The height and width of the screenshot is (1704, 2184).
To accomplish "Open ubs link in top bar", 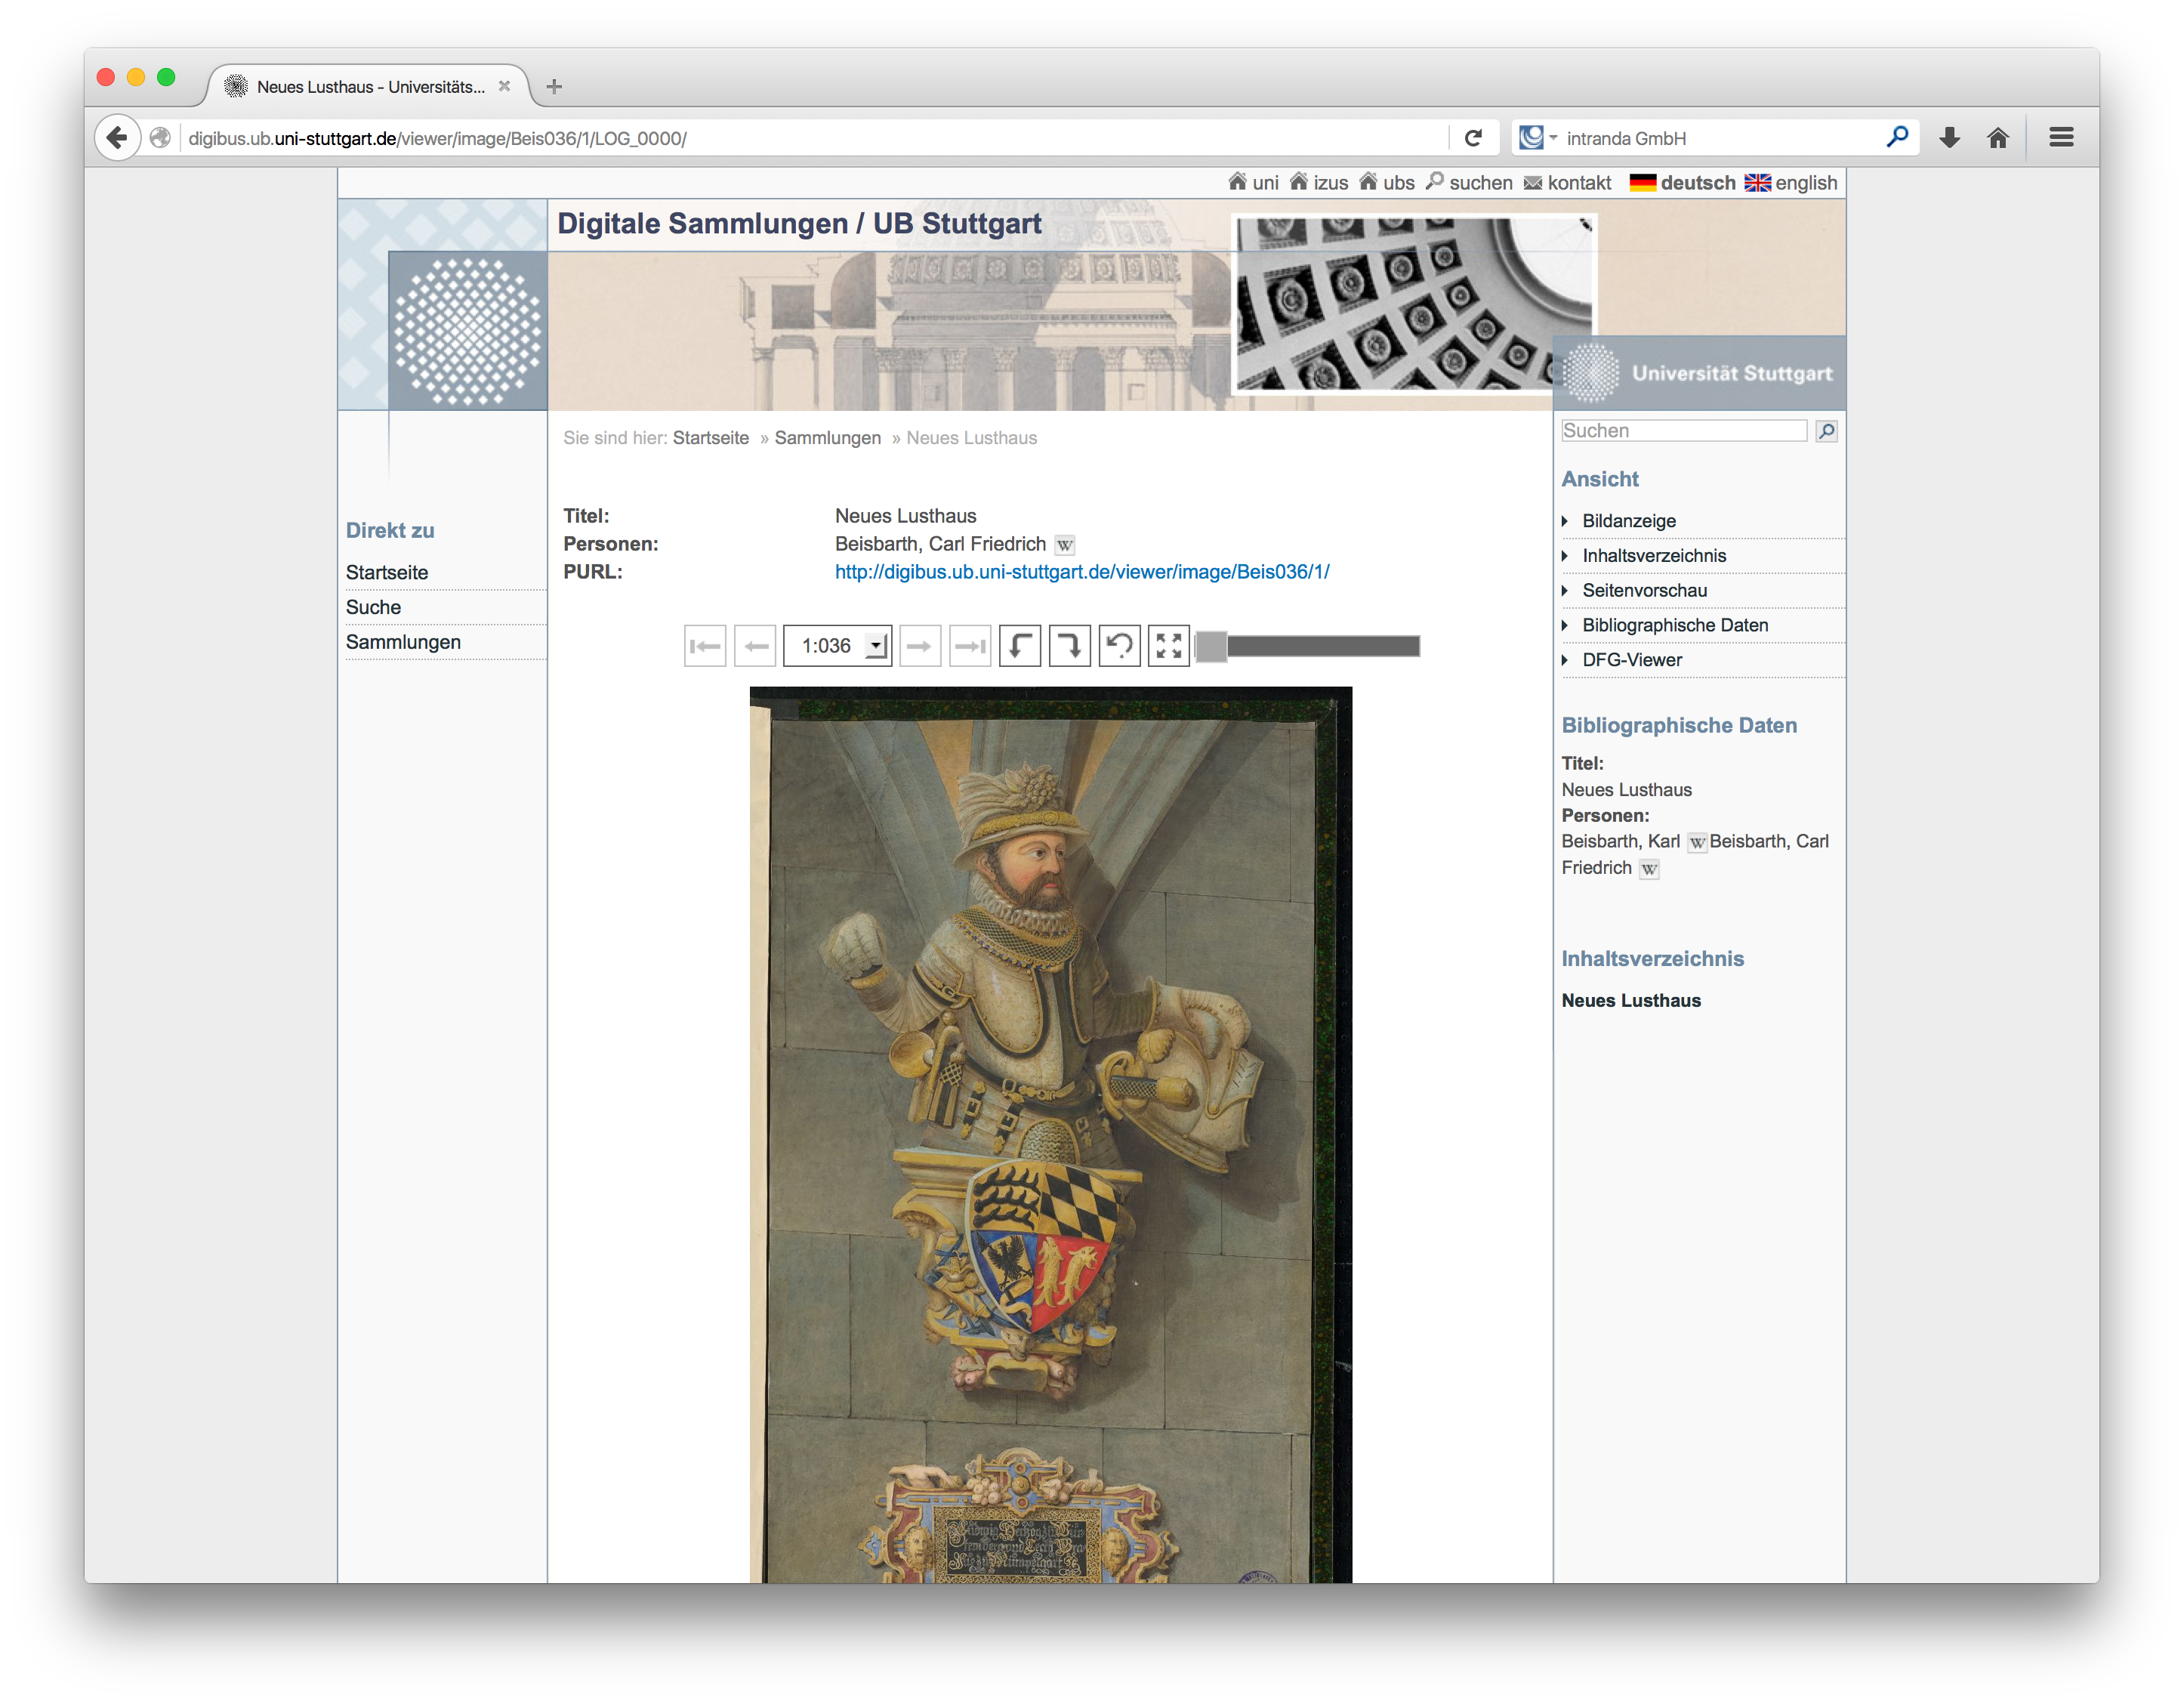I will 1387,183.
